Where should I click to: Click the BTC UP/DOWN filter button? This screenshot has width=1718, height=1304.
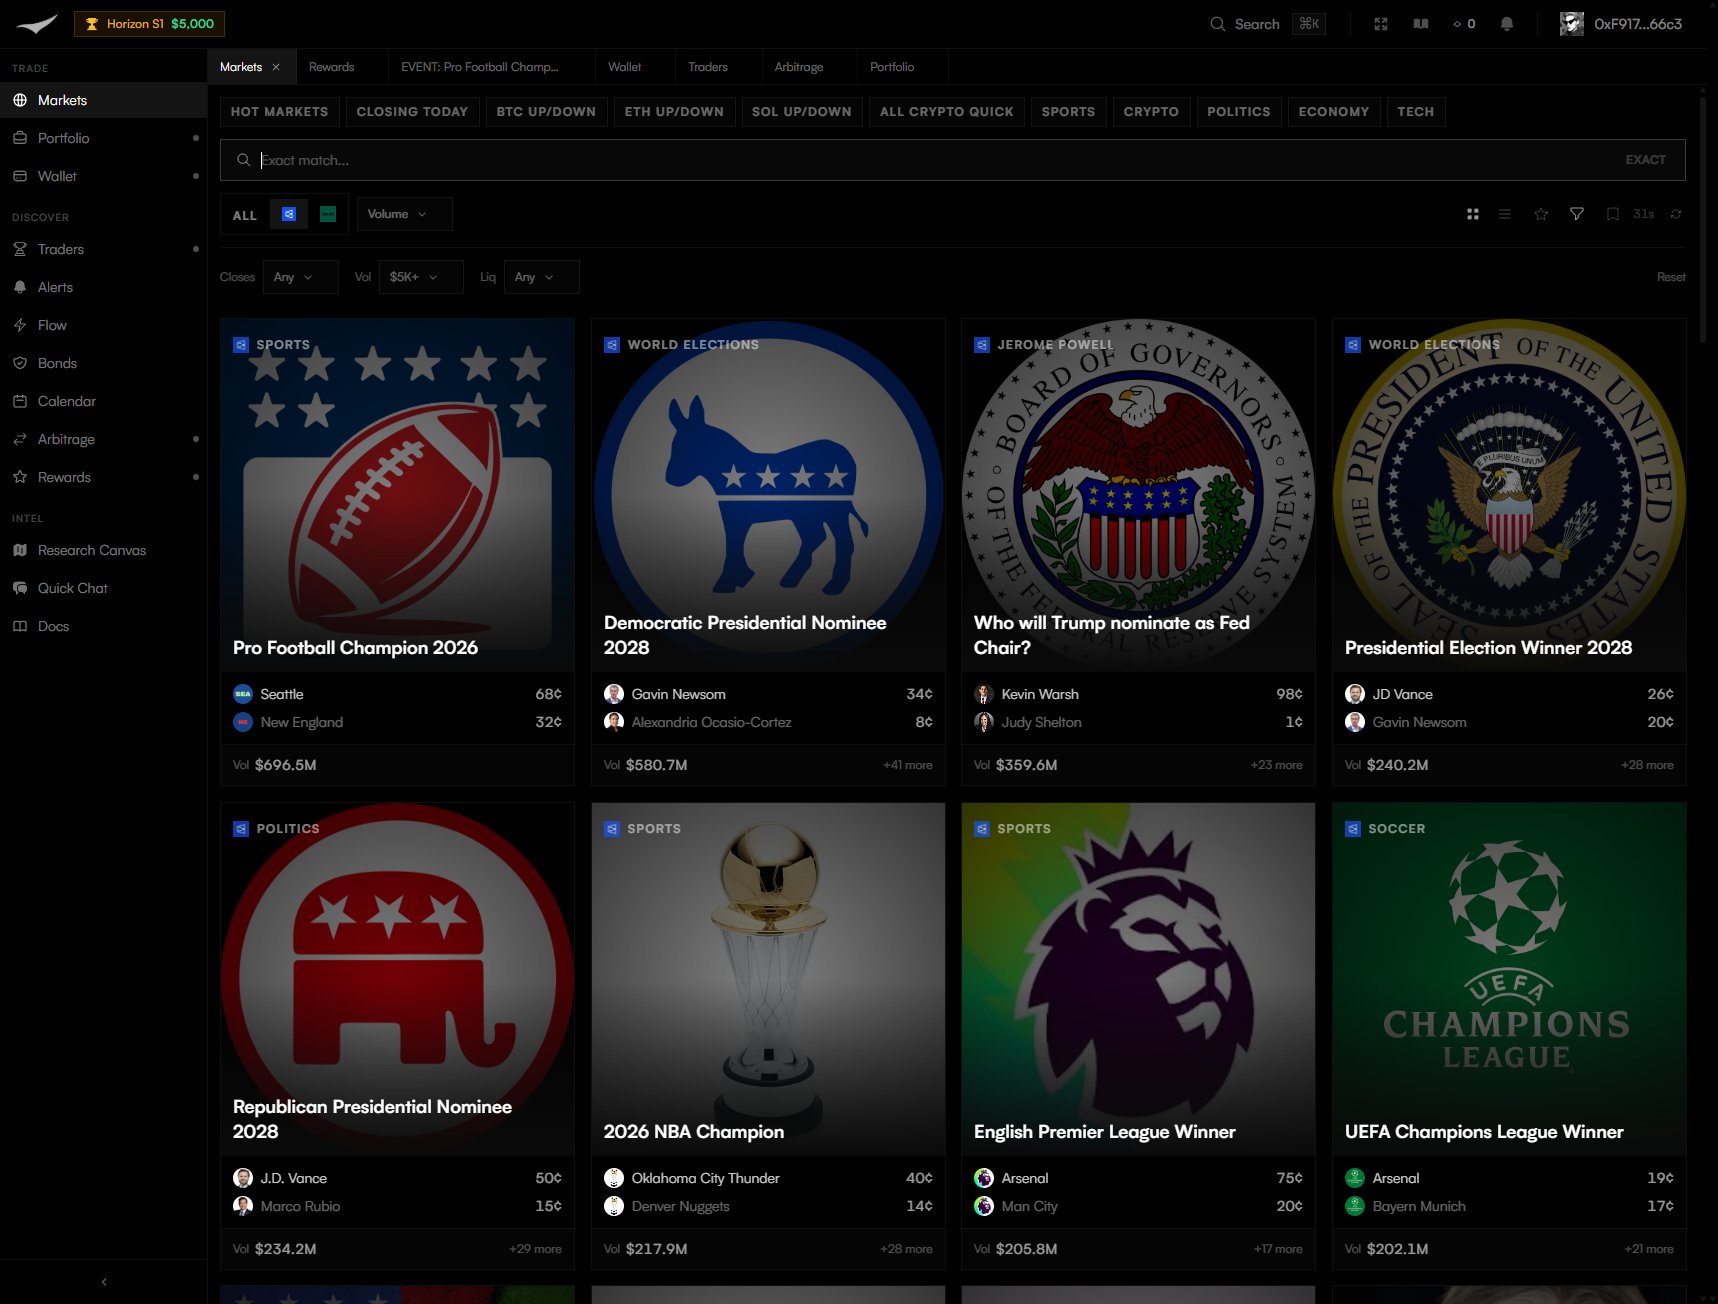tap(546, 112)
